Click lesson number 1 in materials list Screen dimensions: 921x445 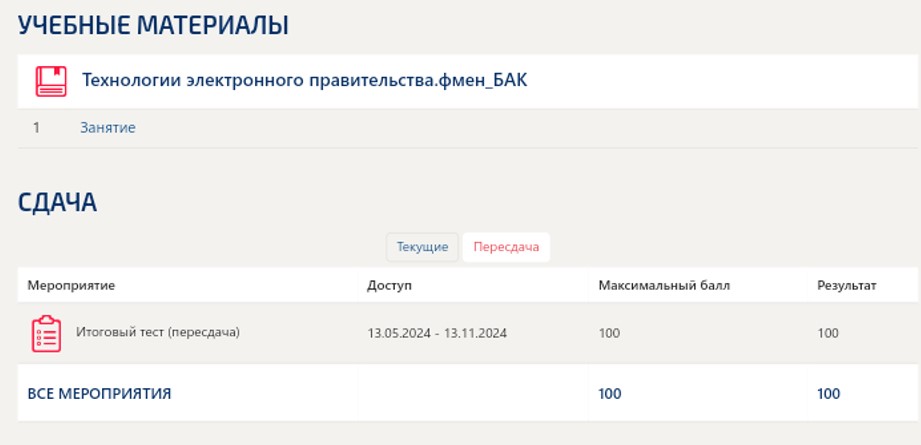pos(36,128)
